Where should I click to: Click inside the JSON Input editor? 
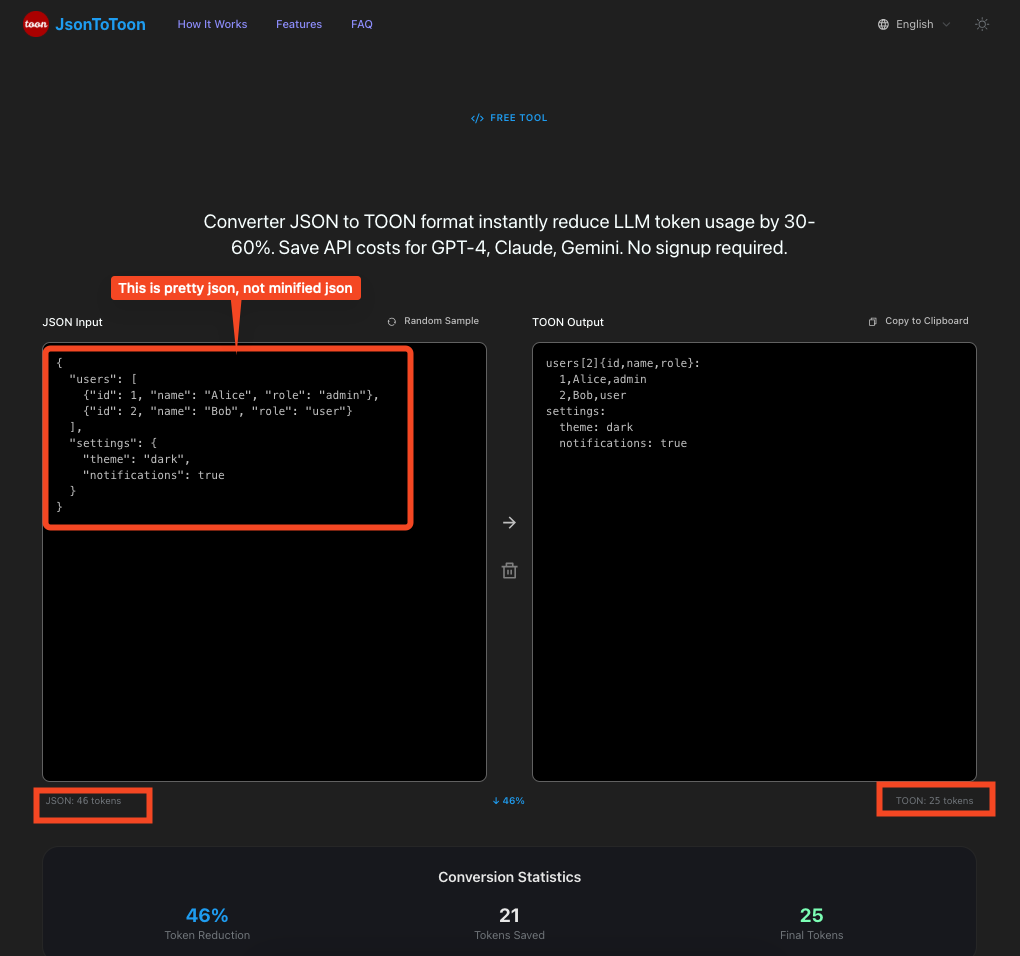pos(264,560)
